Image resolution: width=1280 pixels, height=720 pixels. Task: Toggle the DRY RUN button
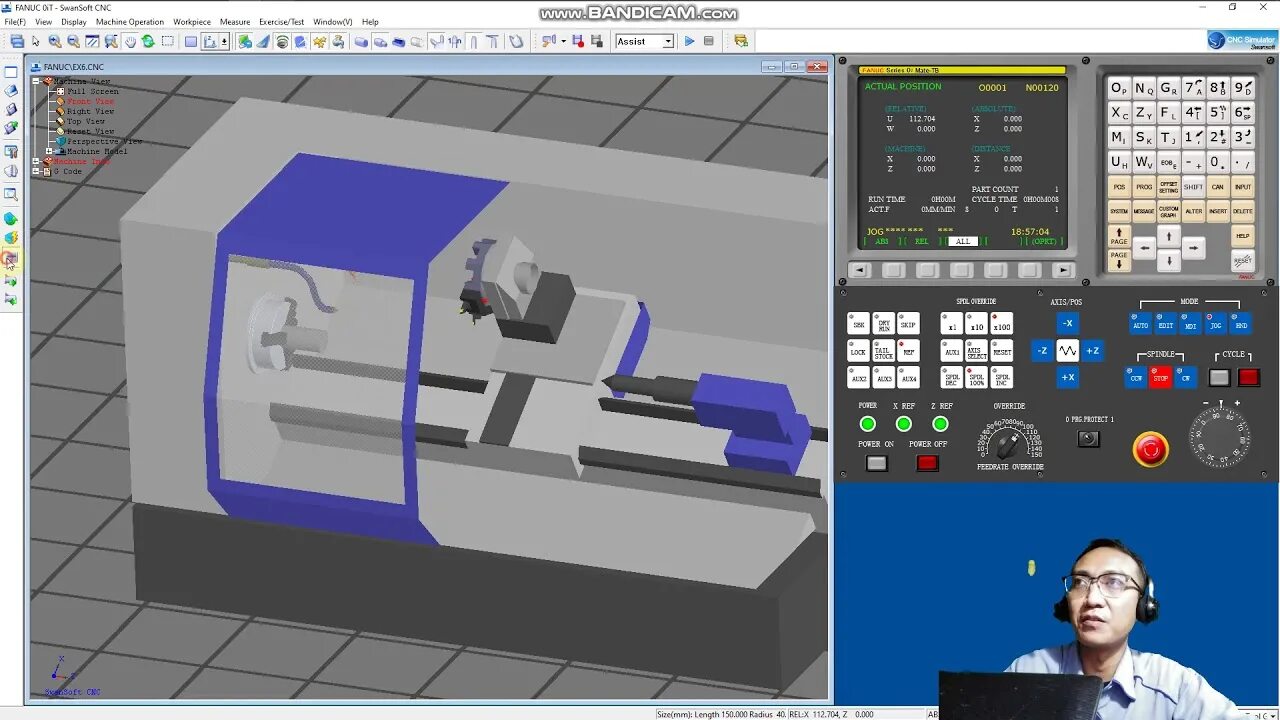coord(884,323)
